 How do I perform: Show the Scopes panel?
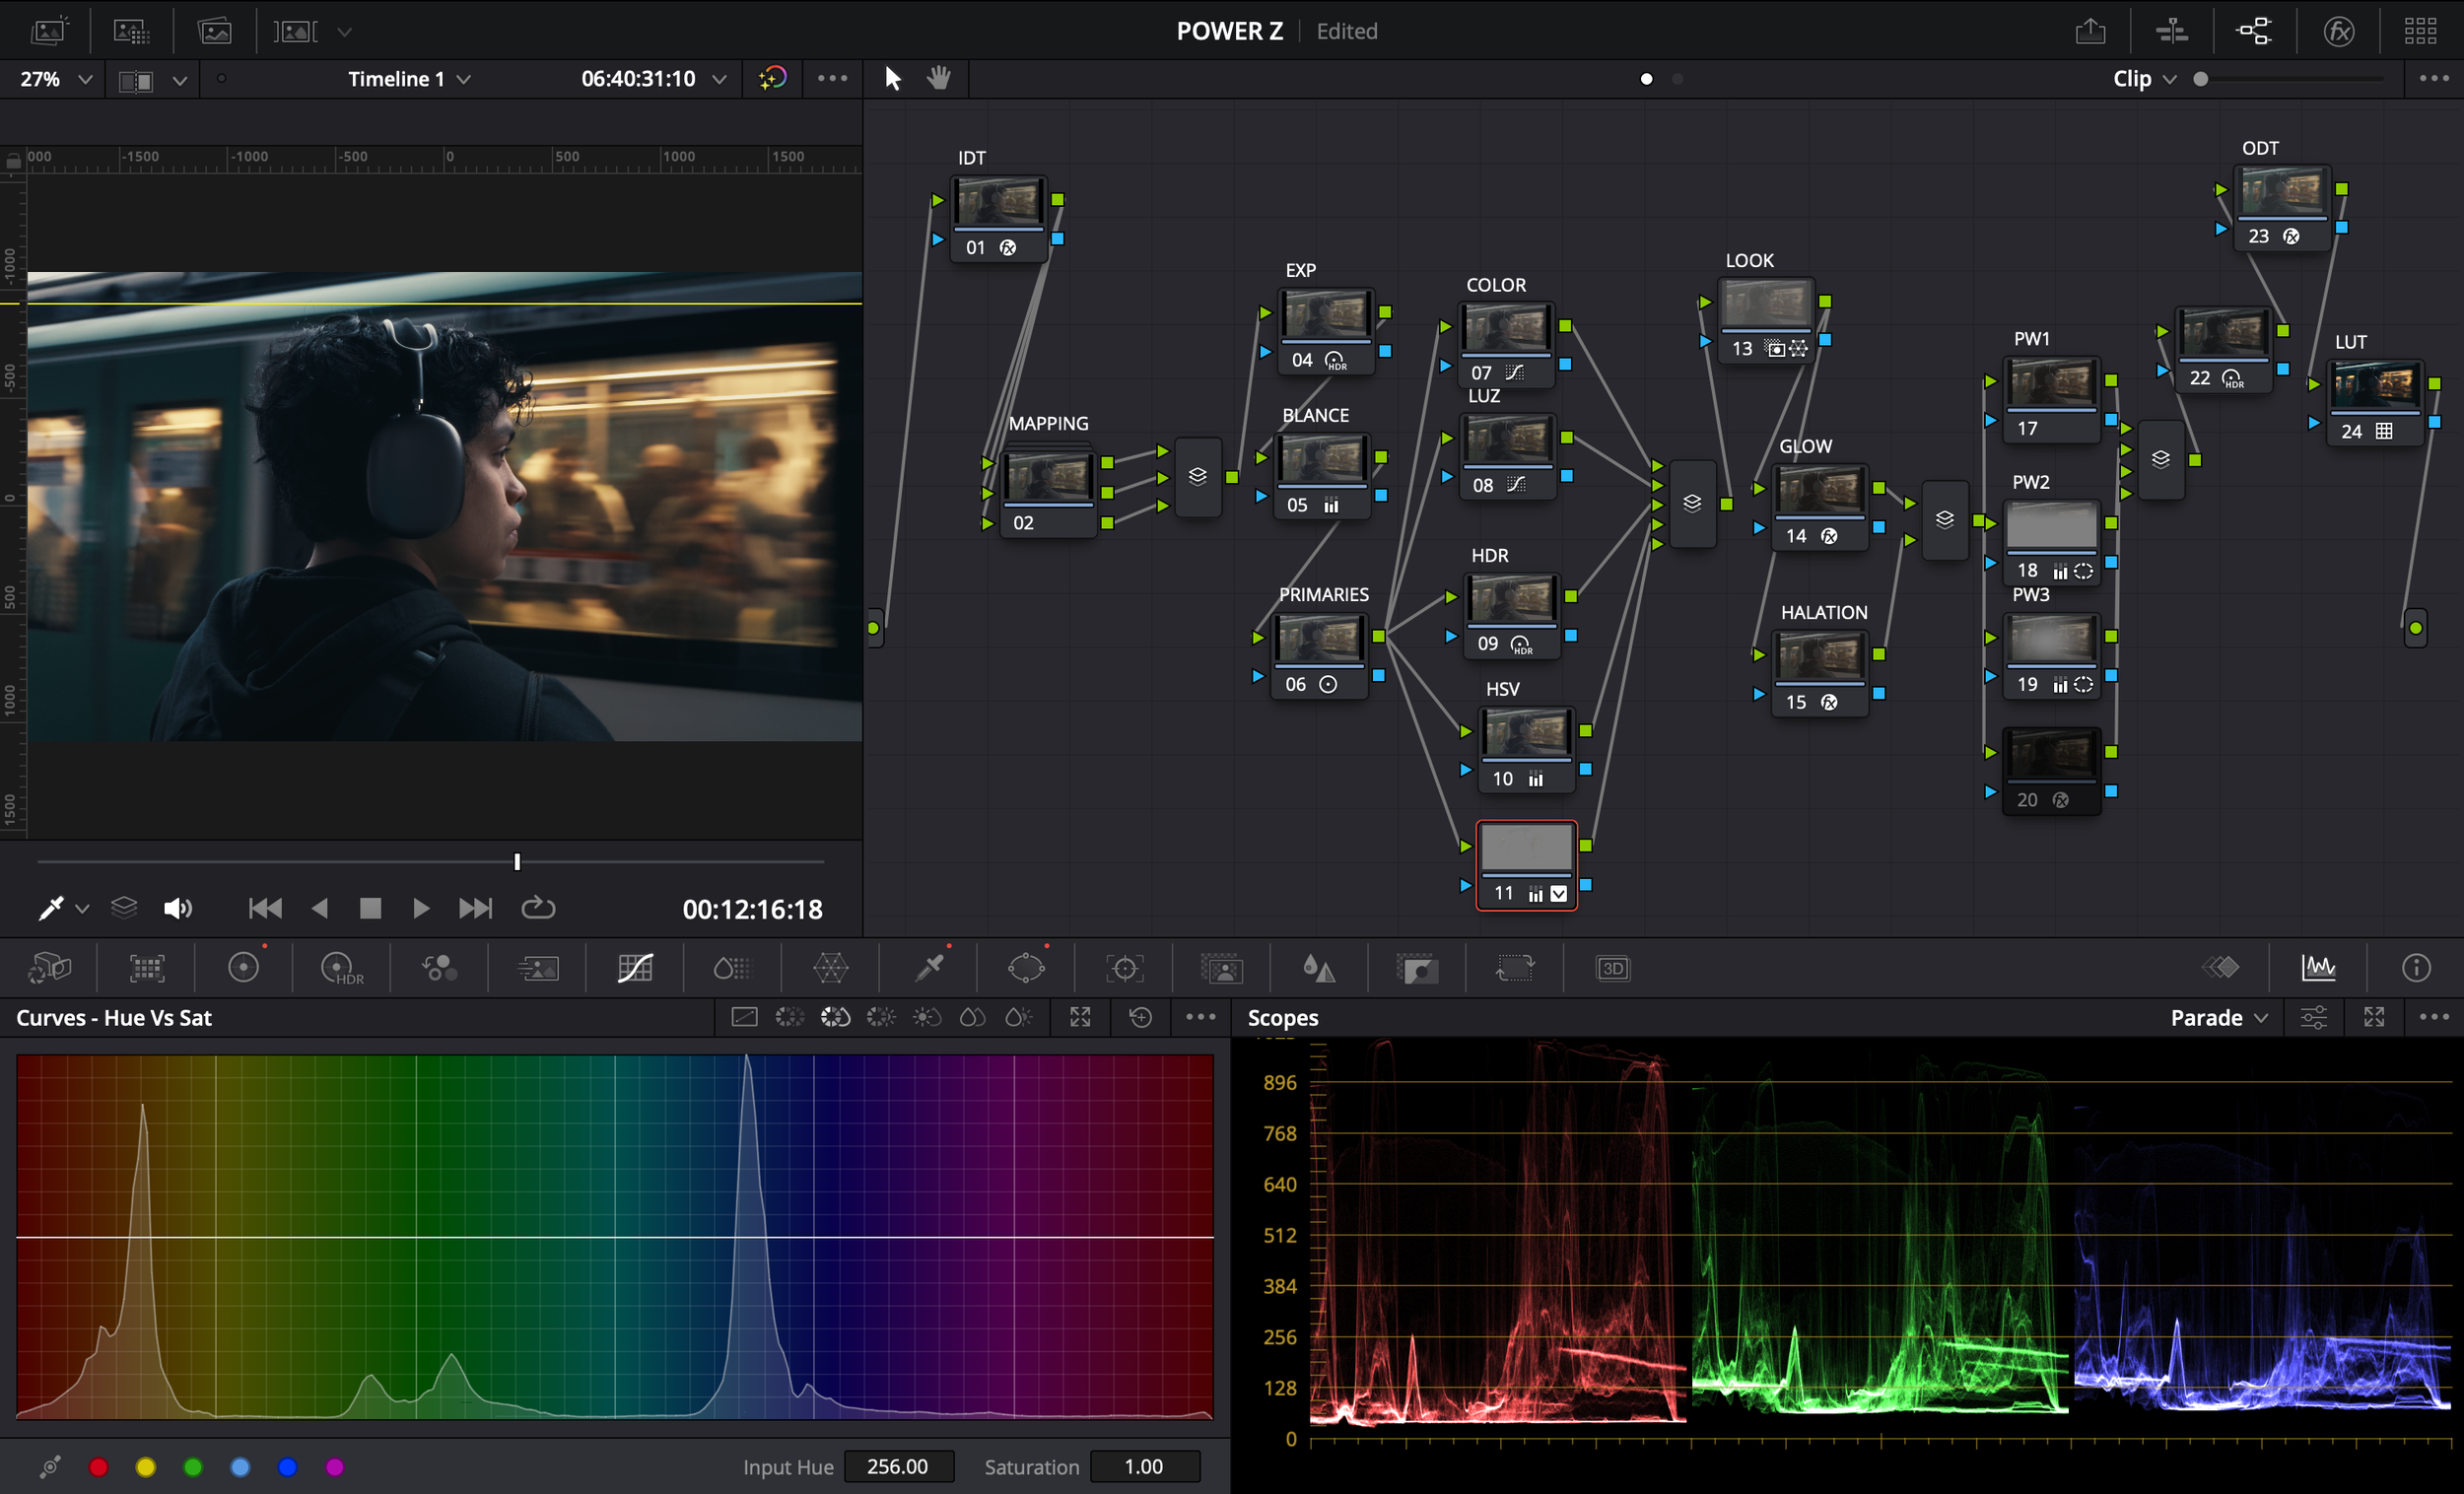(2318, 968)
